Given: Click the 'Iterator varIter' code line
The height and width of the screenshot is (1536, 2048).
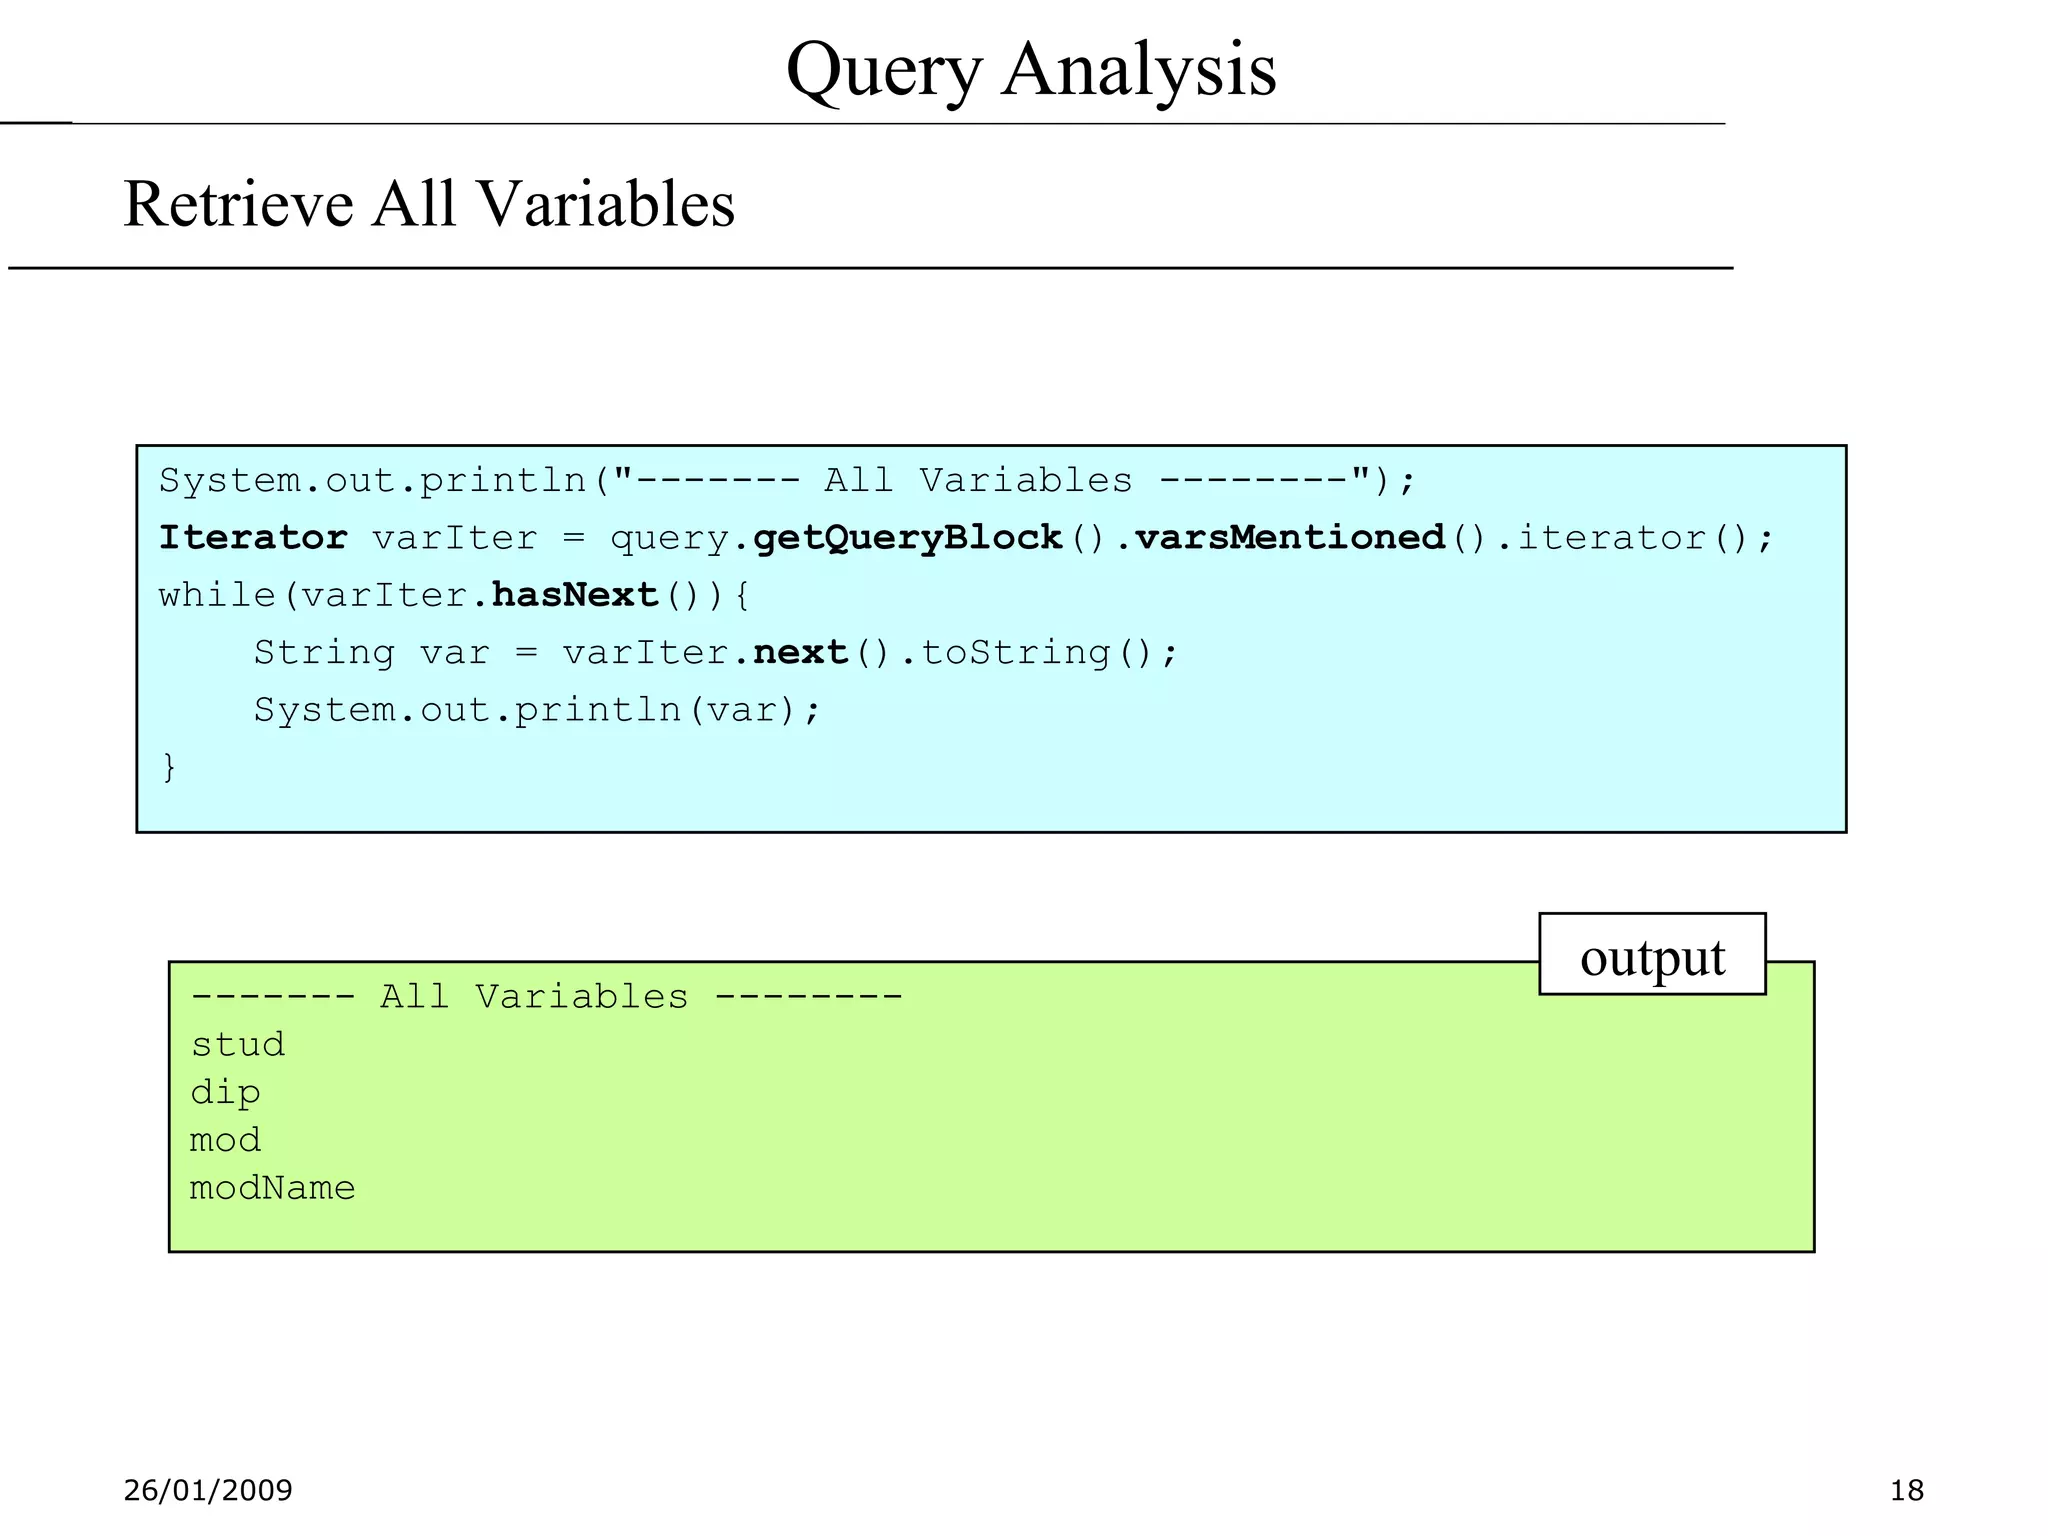Looking at the screenshot, I should pyautogui.click(x=966, y=539).
